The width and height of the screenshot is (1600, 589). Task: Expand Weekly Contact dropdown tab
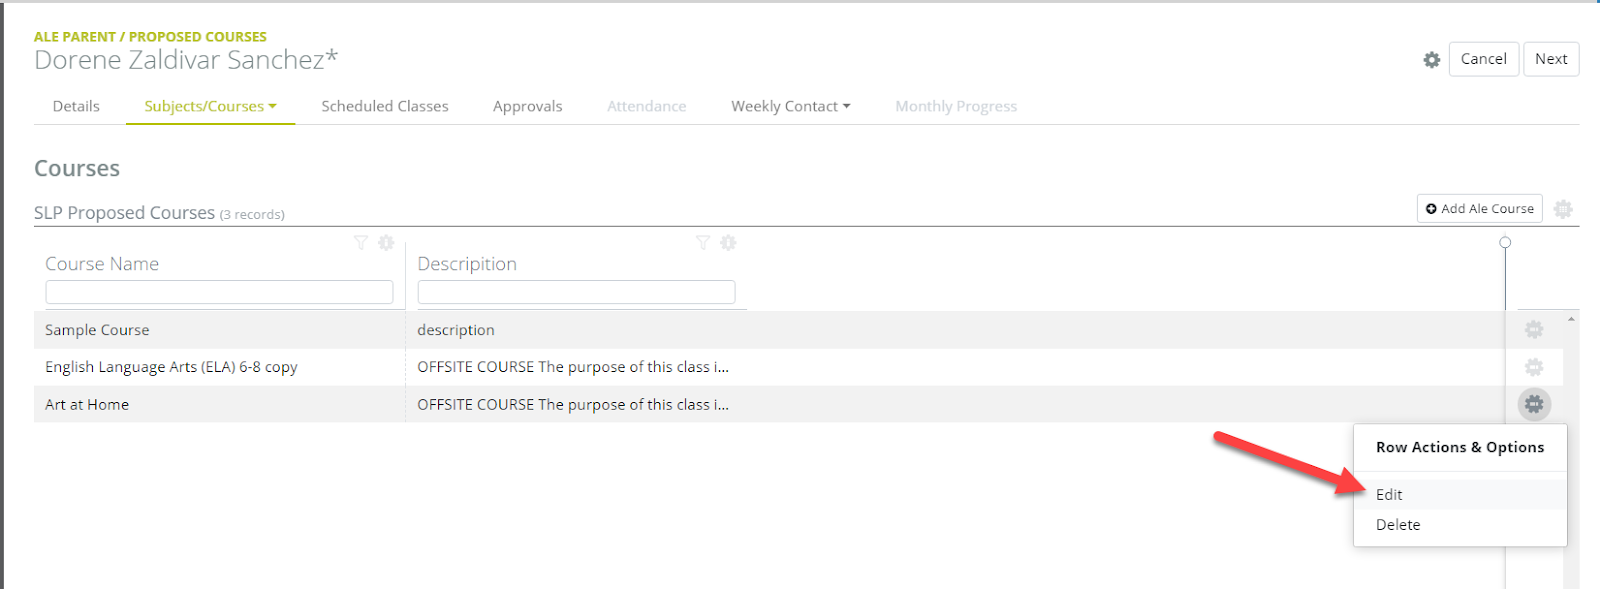click(790, 106)
